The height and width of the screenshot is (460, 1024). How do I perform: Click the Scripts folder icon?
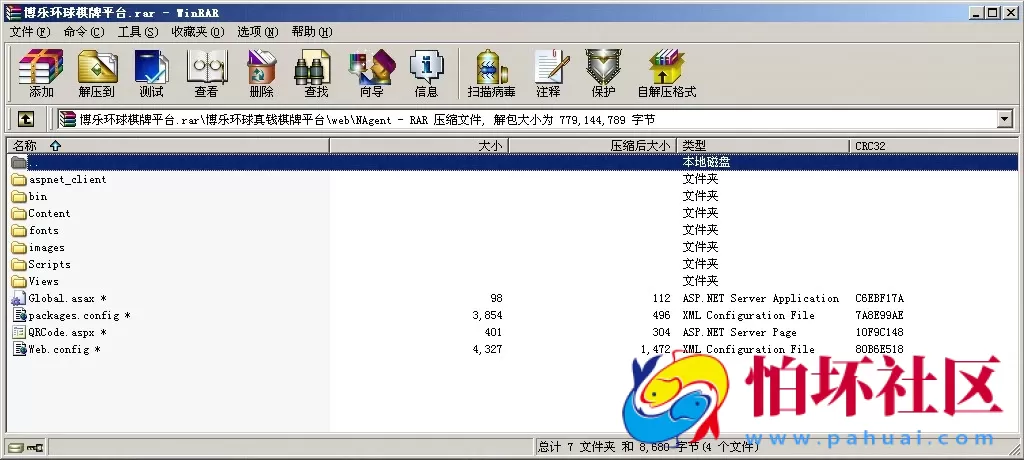(19, 264)
